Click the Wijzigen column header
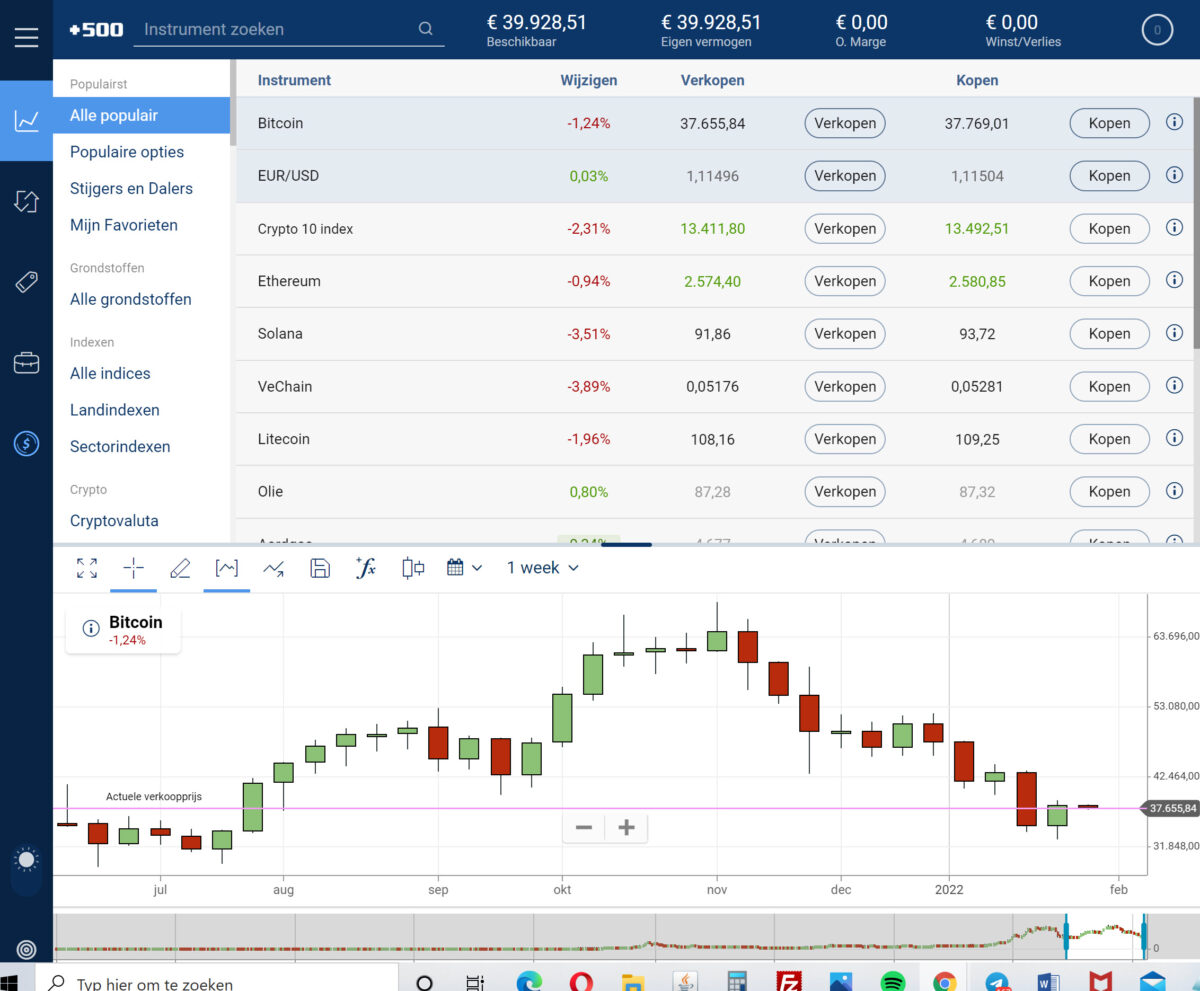 589,80
